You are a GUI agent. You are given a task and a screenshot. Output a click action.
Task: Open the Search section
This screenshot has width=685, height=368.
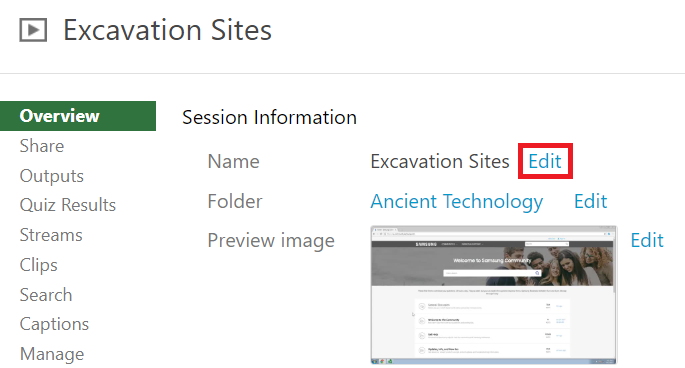[46, 295]
